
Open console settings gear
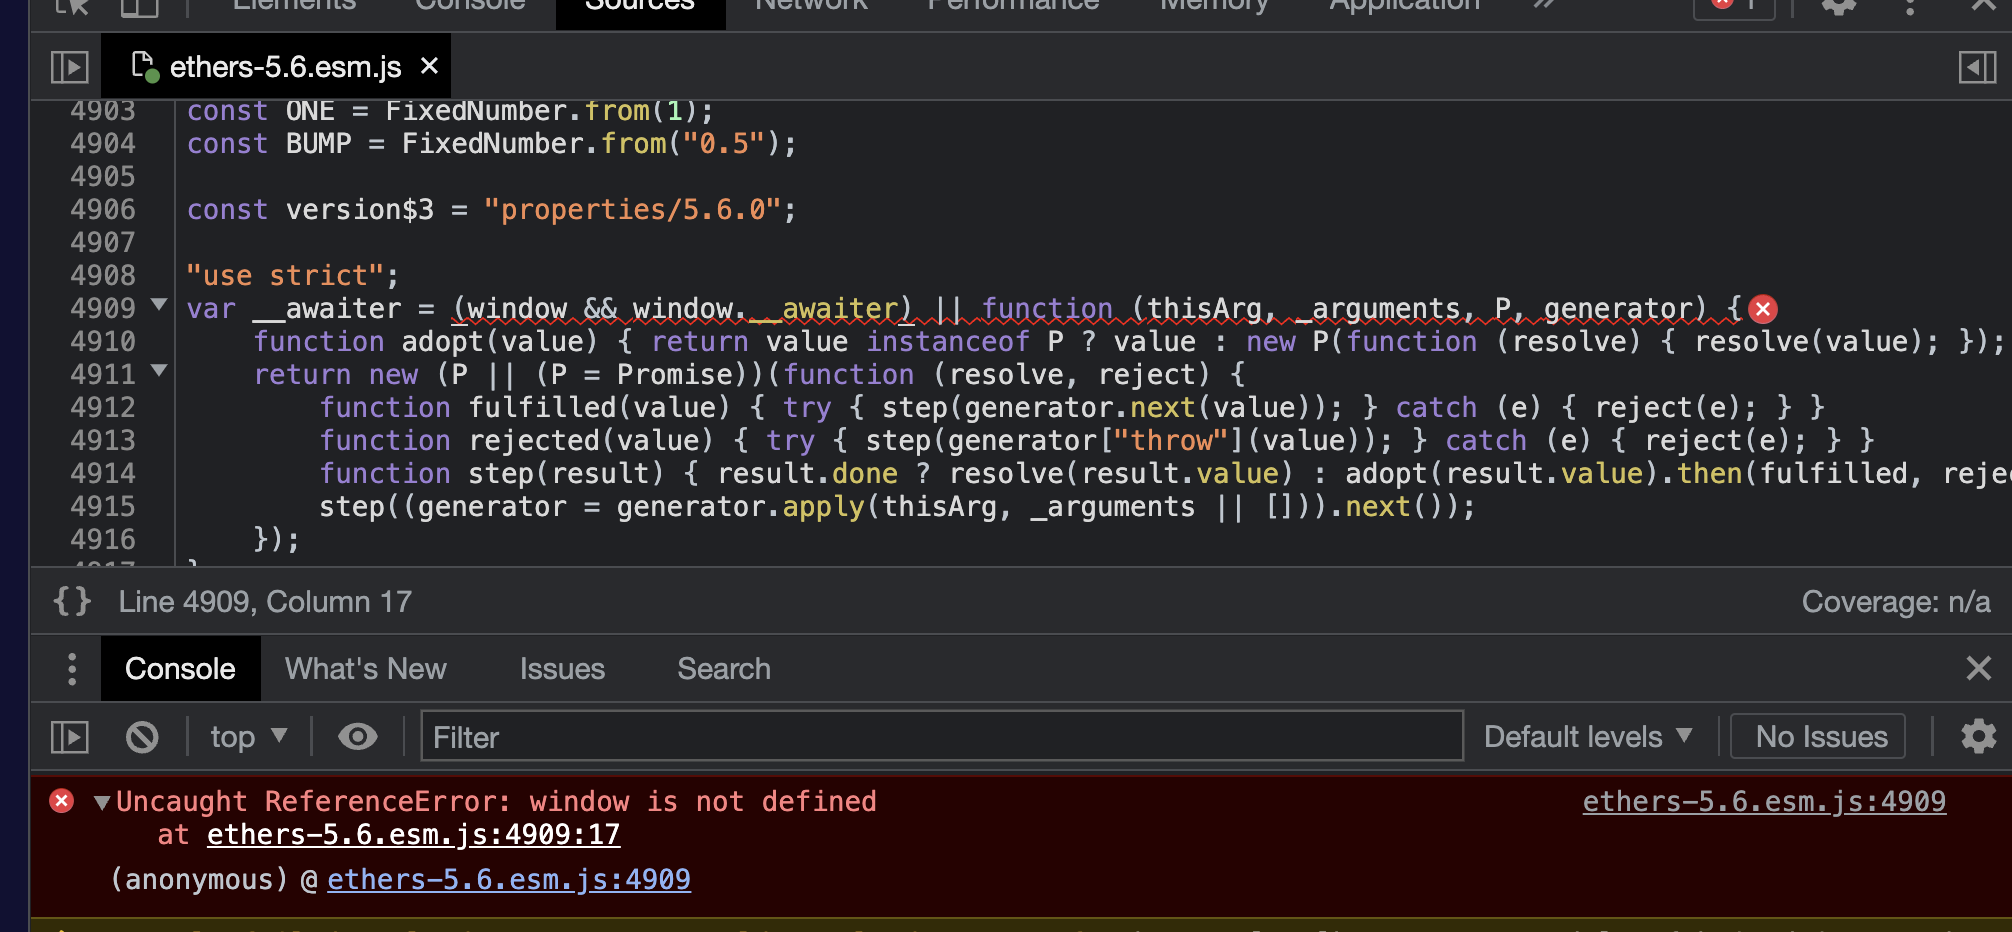point(1978,737)
